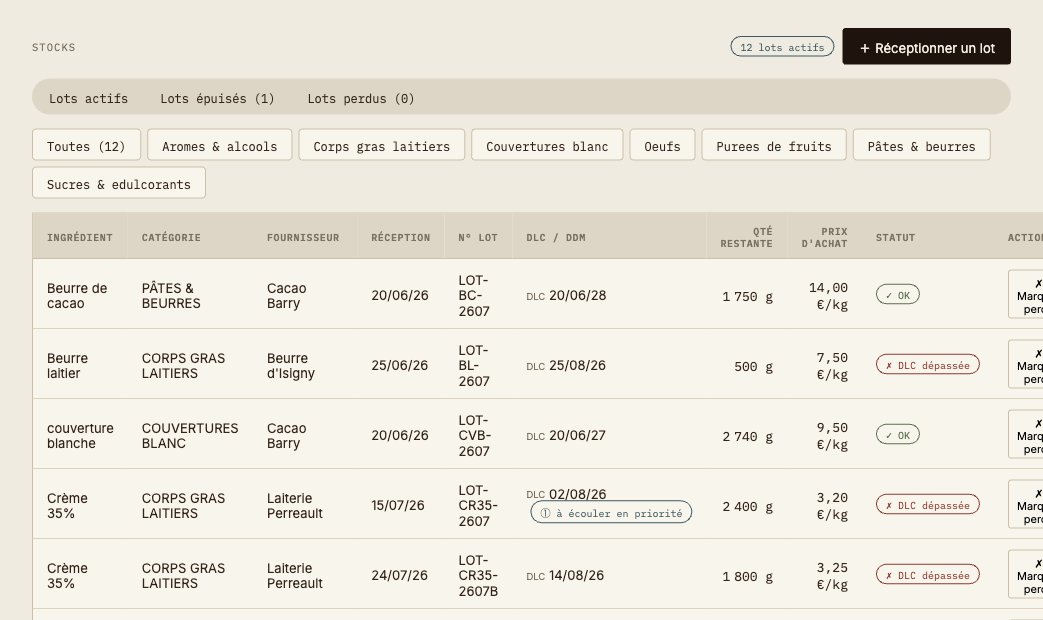The height and width of the screenshot is (620, 1043).
Task: Click the couverture blanche ingredient cell
Action: click(80, 436)
